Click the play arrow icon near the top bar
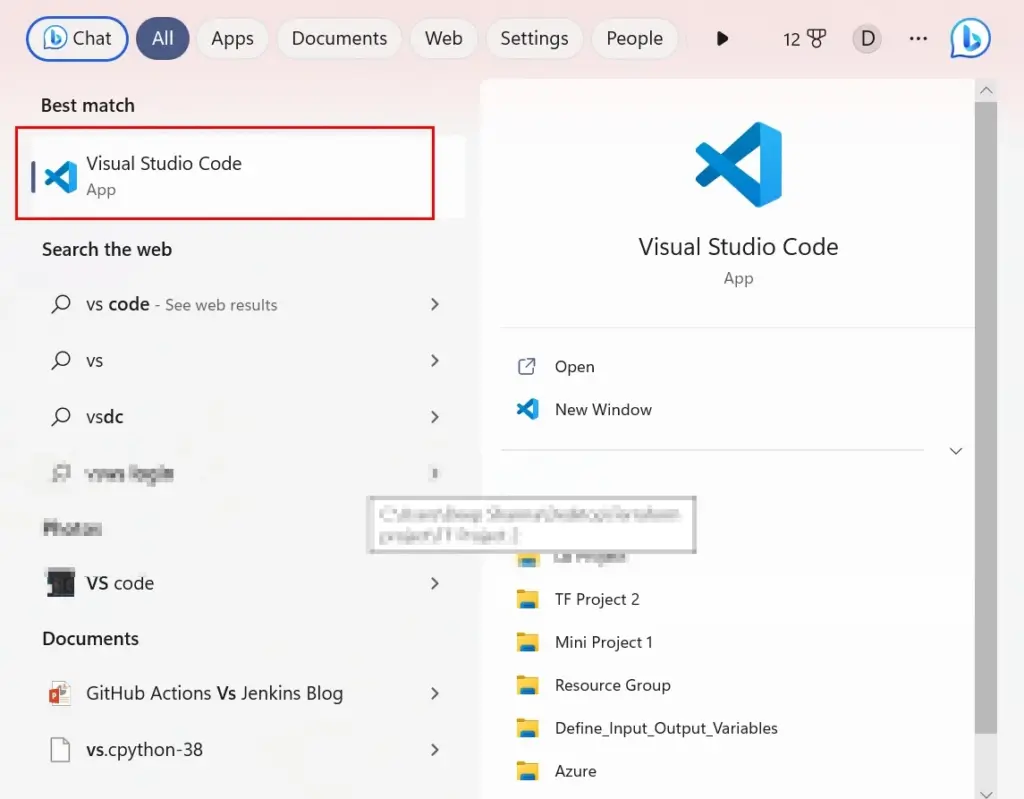 click(x=722, y=38)
